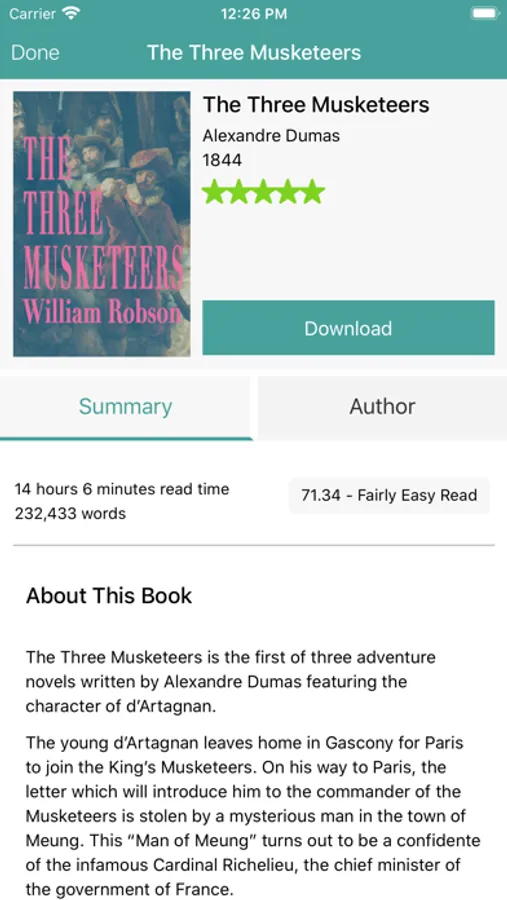
Task: Tap the 71.34 Fairly Easy Read badge
Action: [389, 495]
